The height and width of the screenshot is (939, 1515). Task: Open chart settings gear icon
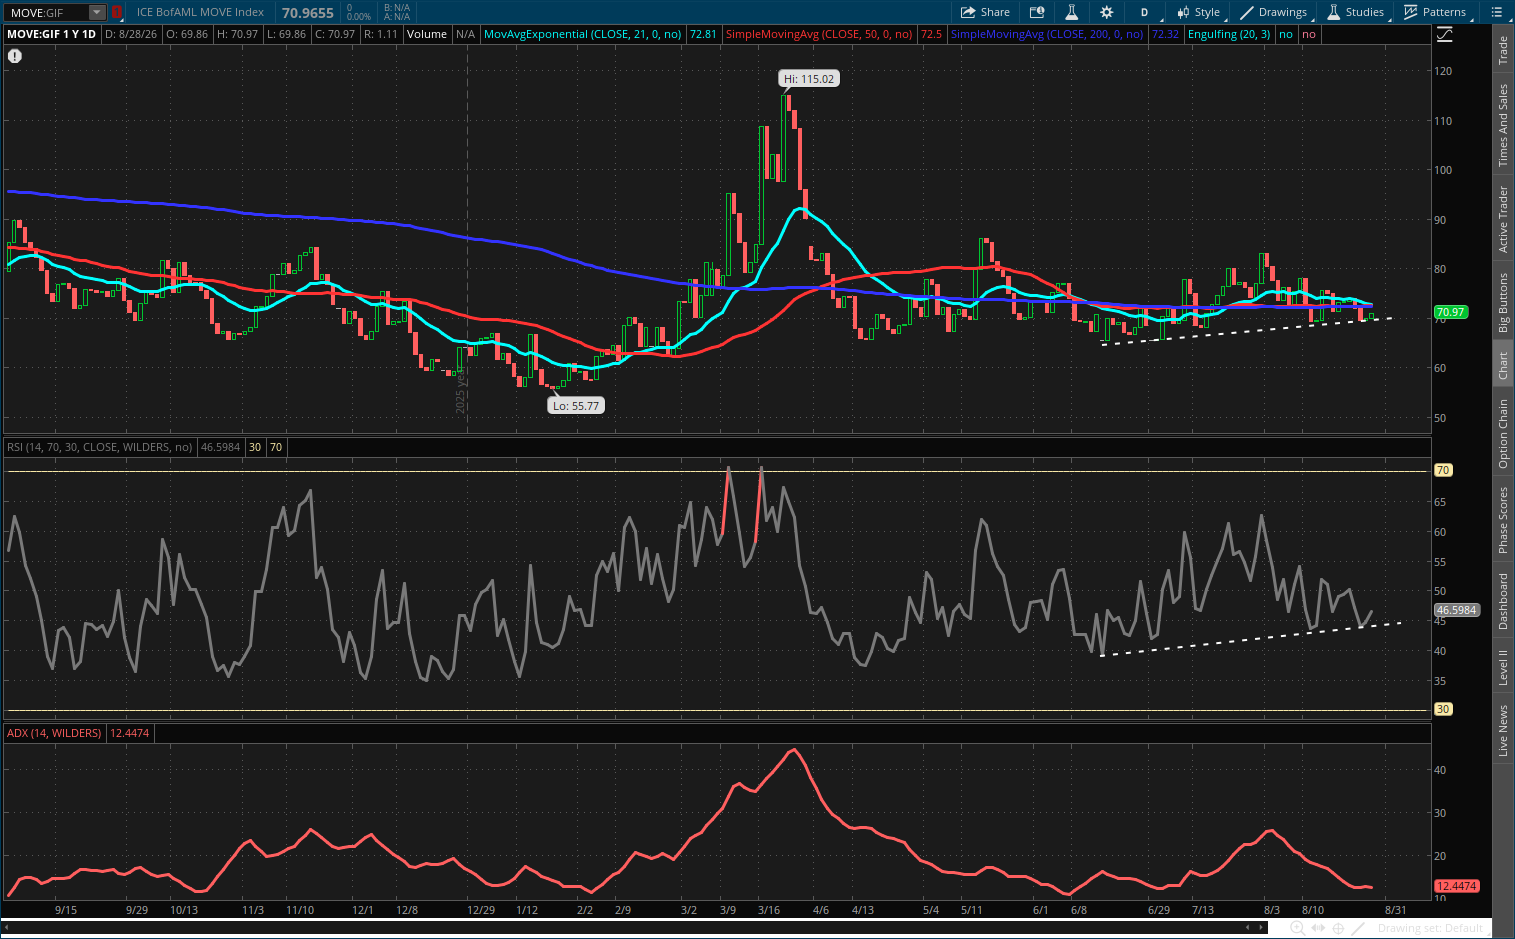tap(1106, 12)
